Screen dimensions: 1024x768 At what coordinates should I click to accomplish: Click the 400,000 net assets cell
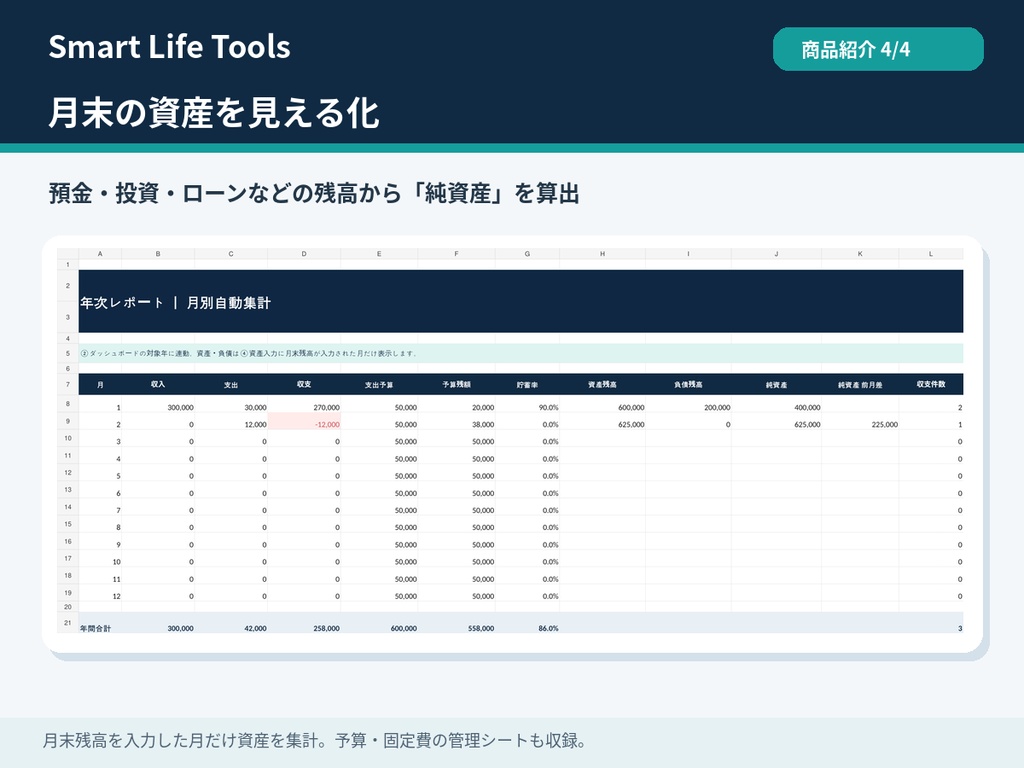coord(776,405)
